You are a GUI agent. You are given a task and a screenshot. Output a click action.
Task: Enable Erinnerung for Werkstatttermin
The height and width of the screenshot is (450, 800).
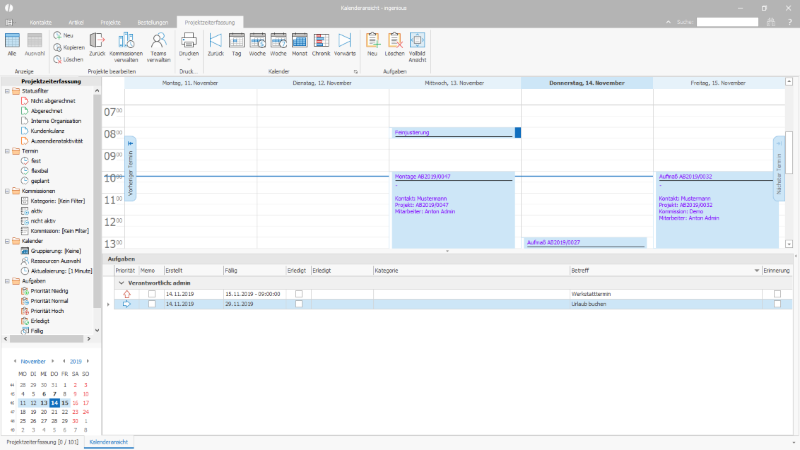(777, 294)
